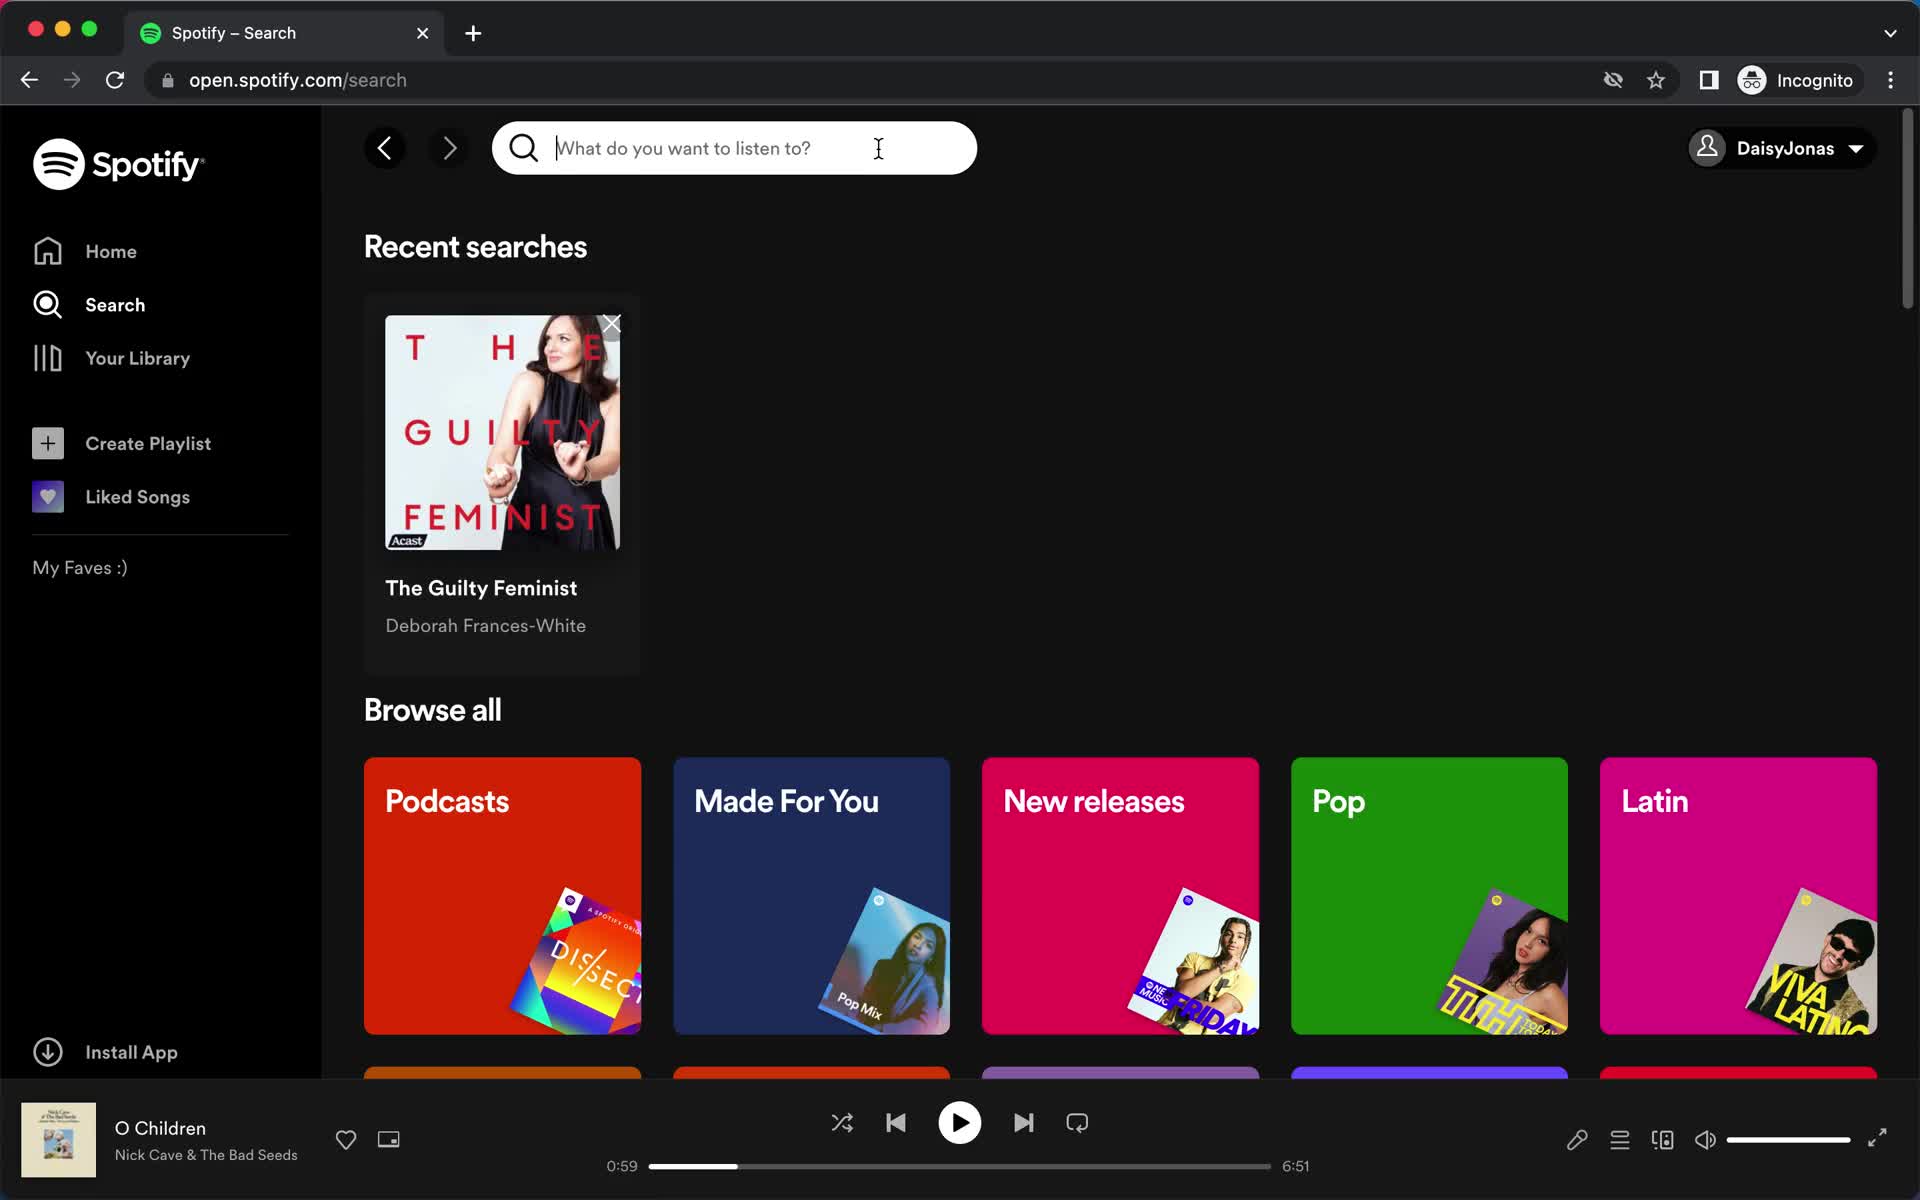
Task: Open the New releases category
Action: 1120,895
